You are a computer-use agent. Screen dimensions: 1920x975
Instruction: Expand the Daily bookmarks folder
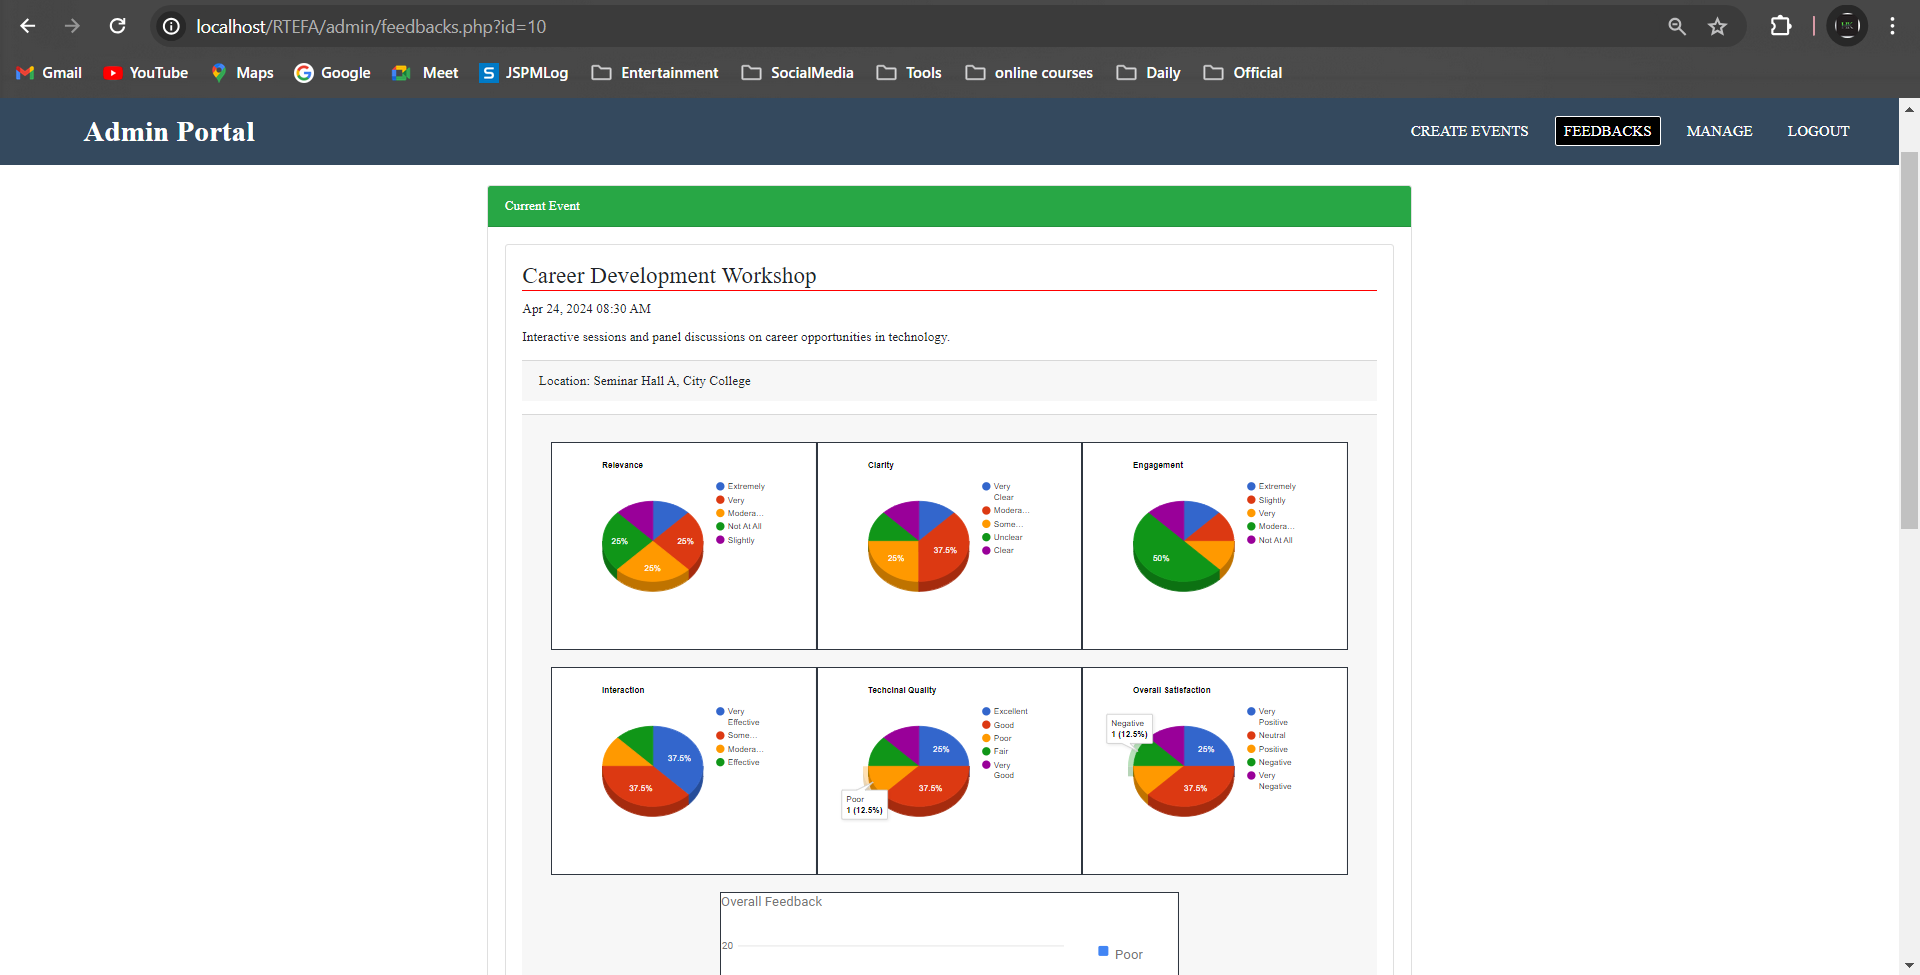coord(1148,73)
